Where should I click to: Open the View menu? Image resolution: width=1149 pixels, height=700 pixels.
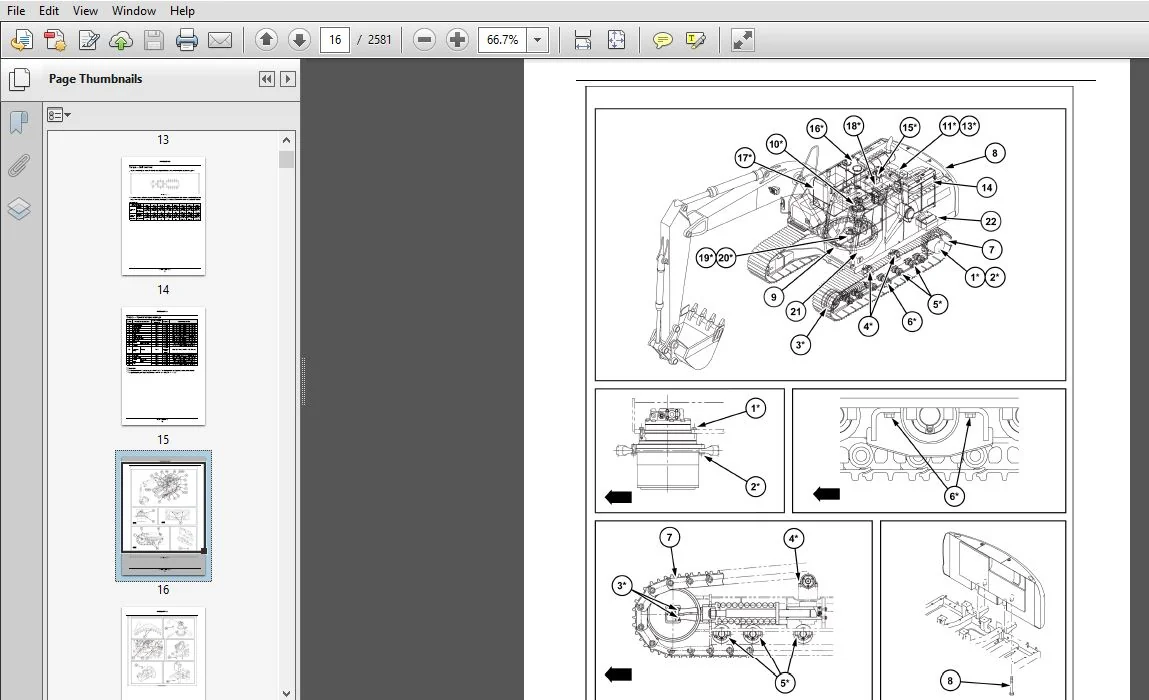pos(85,11)
